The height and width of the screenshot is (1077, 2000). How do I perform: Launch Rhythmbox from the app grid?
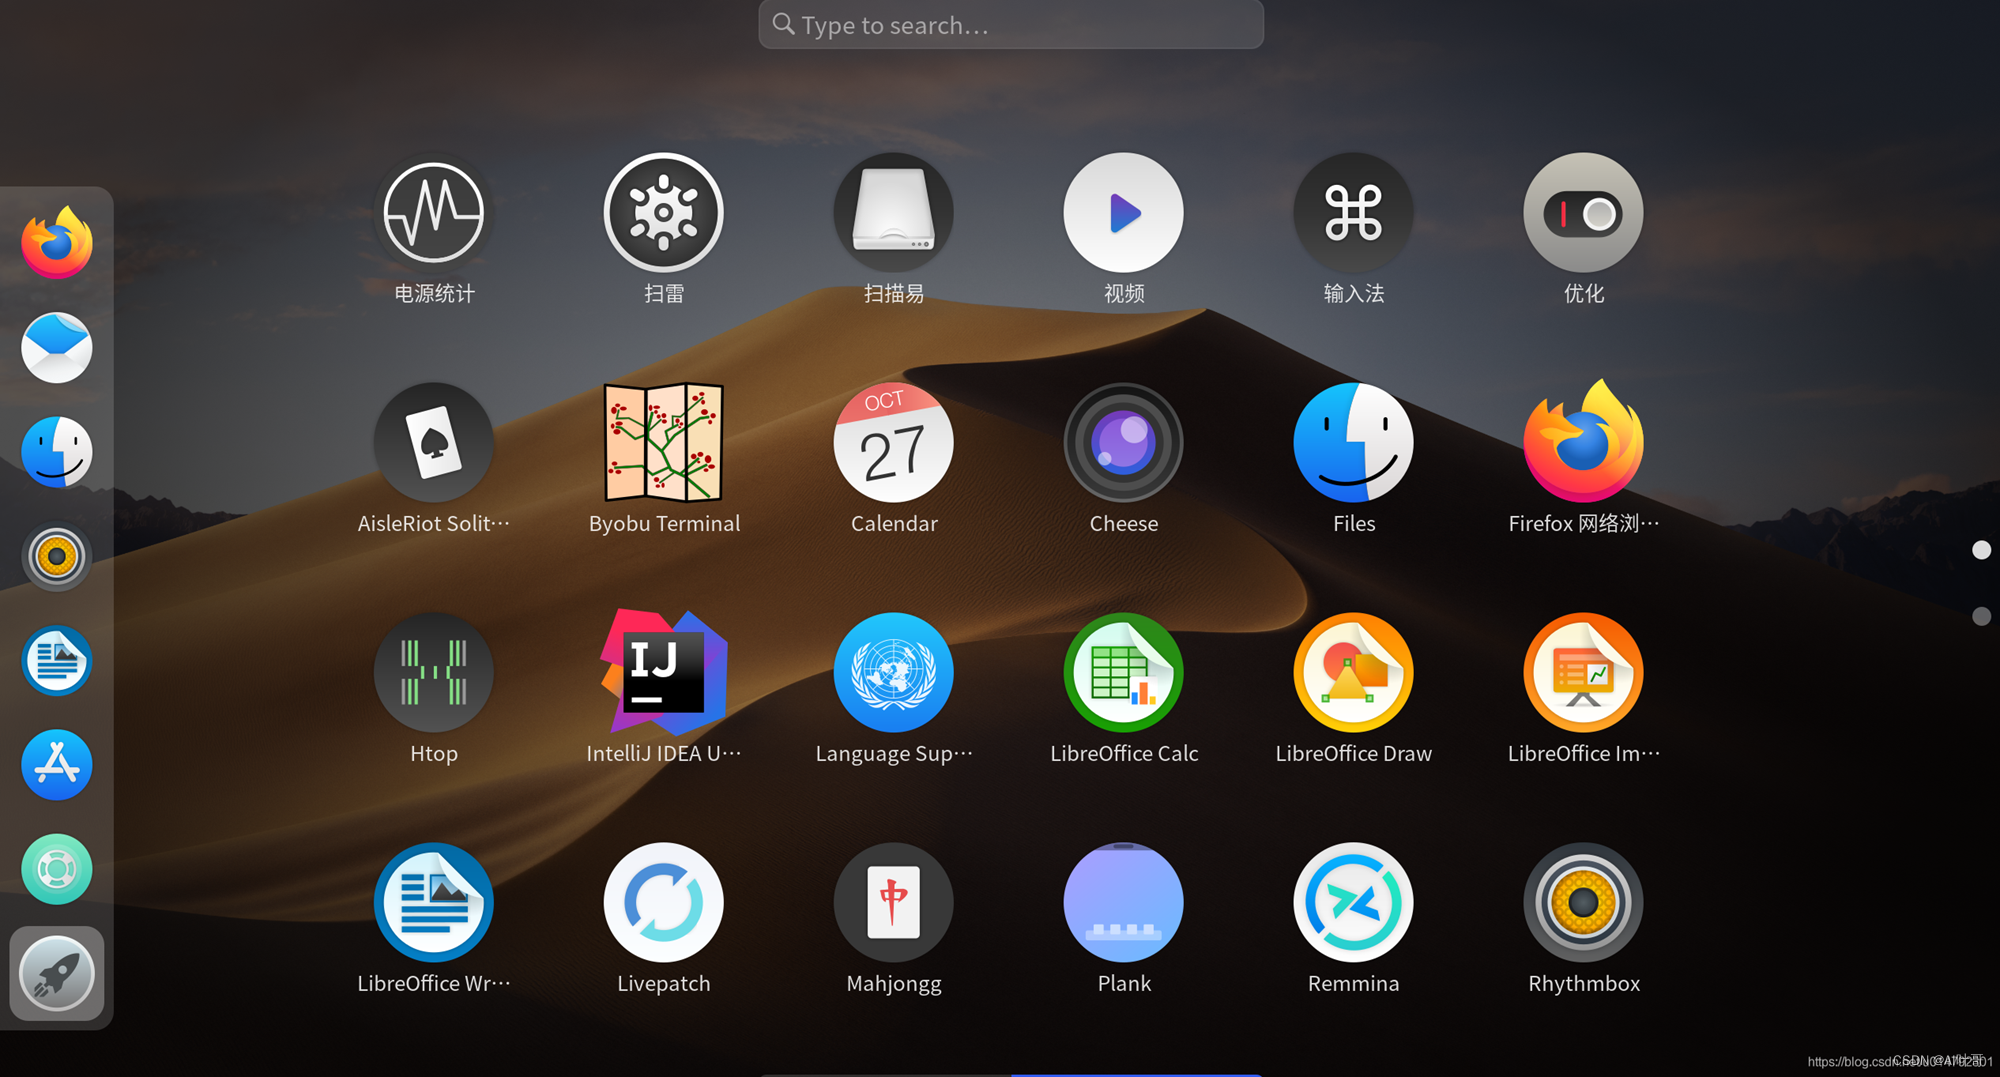point(1583,903)
